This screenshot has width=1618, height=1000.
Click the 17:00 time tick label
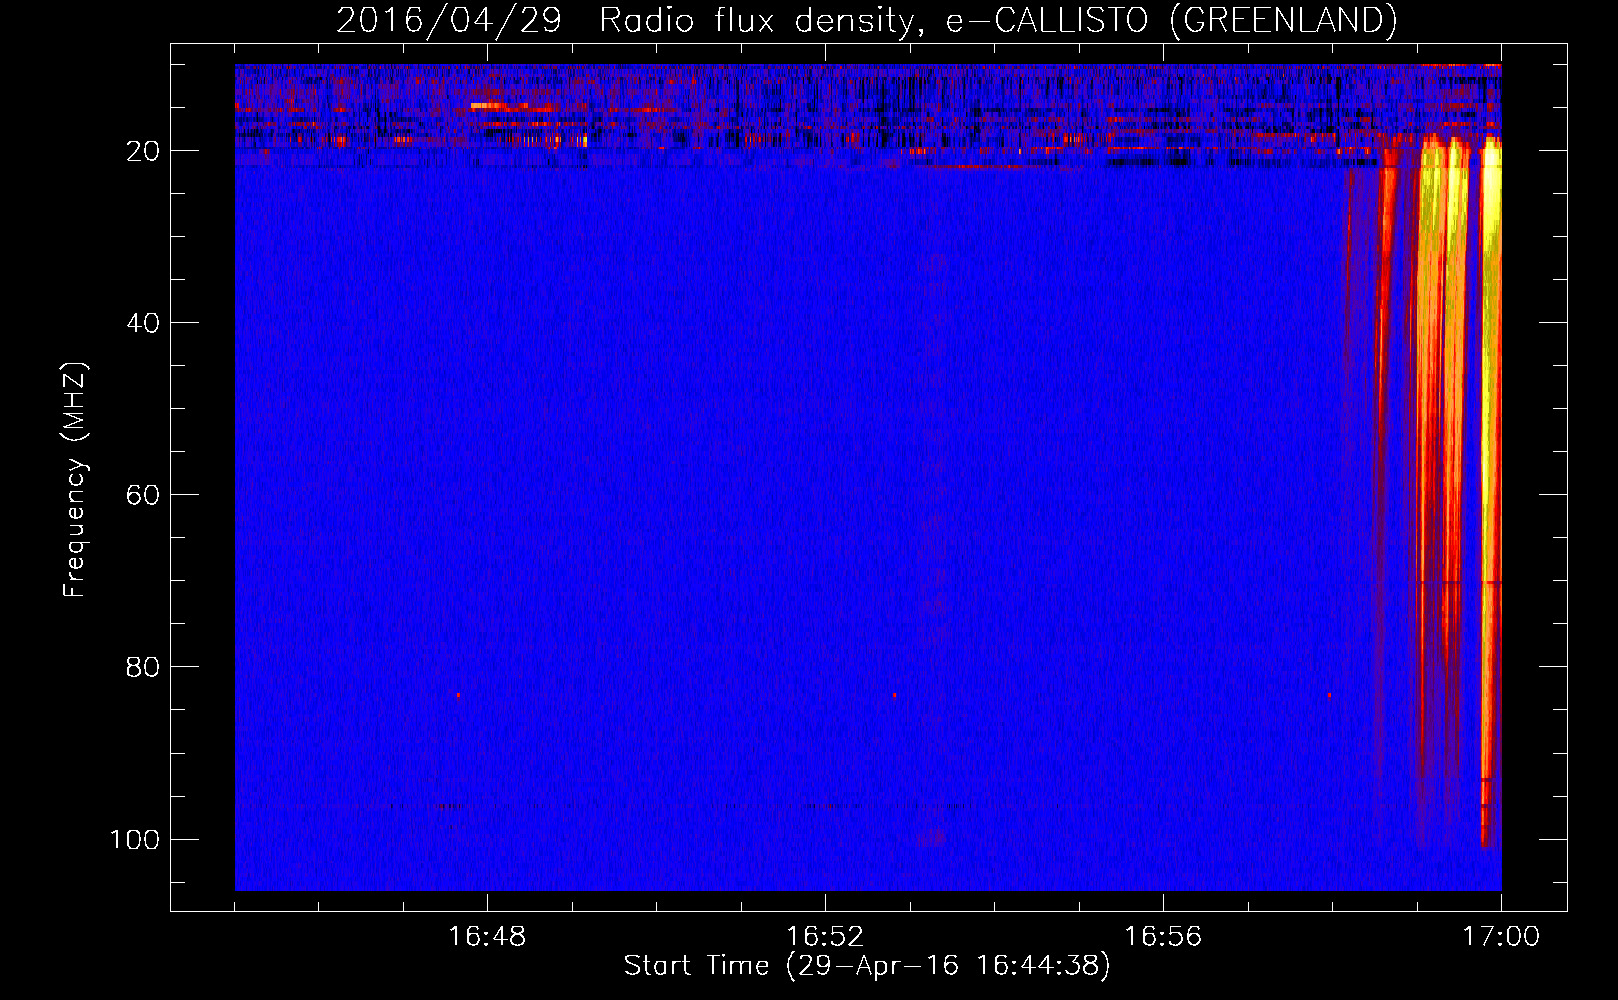tap(1501, 937)
